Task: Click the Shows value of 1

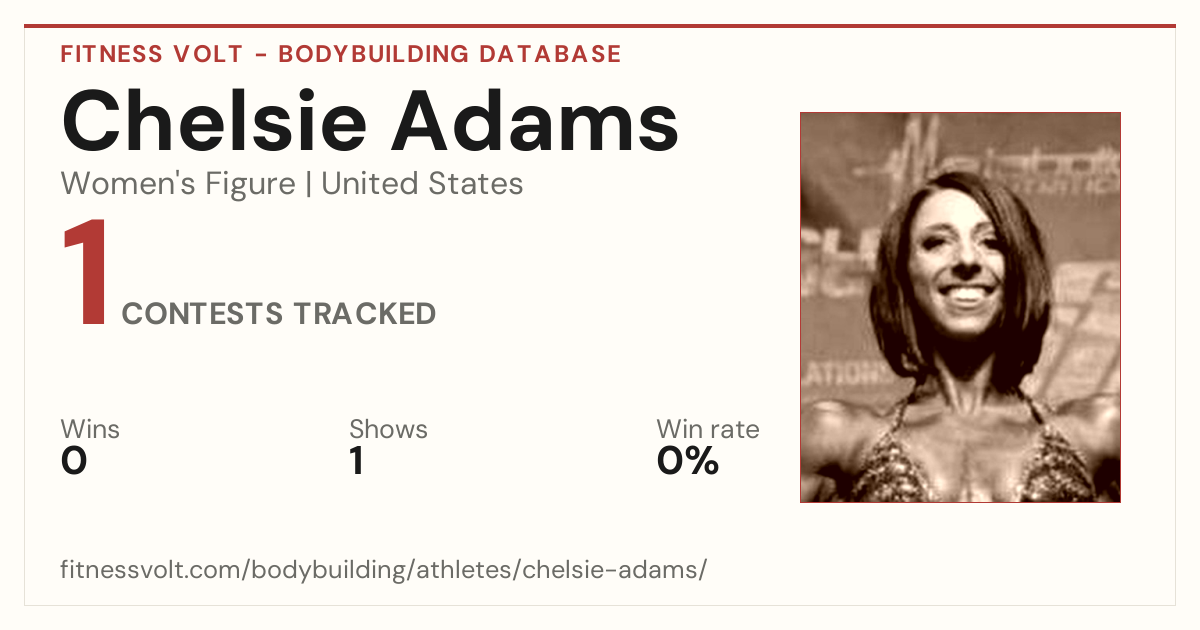Action: [357, 461]
